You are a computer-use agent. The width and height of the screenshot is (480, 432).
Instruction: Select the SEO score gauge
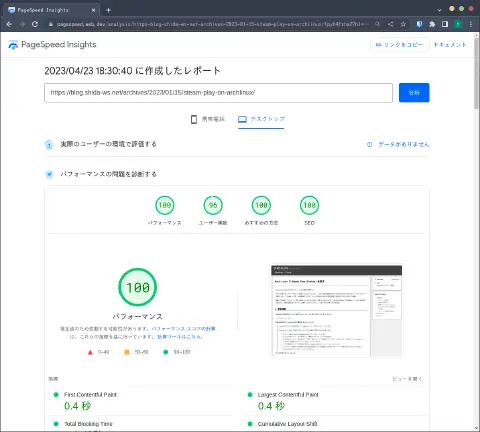309,205
